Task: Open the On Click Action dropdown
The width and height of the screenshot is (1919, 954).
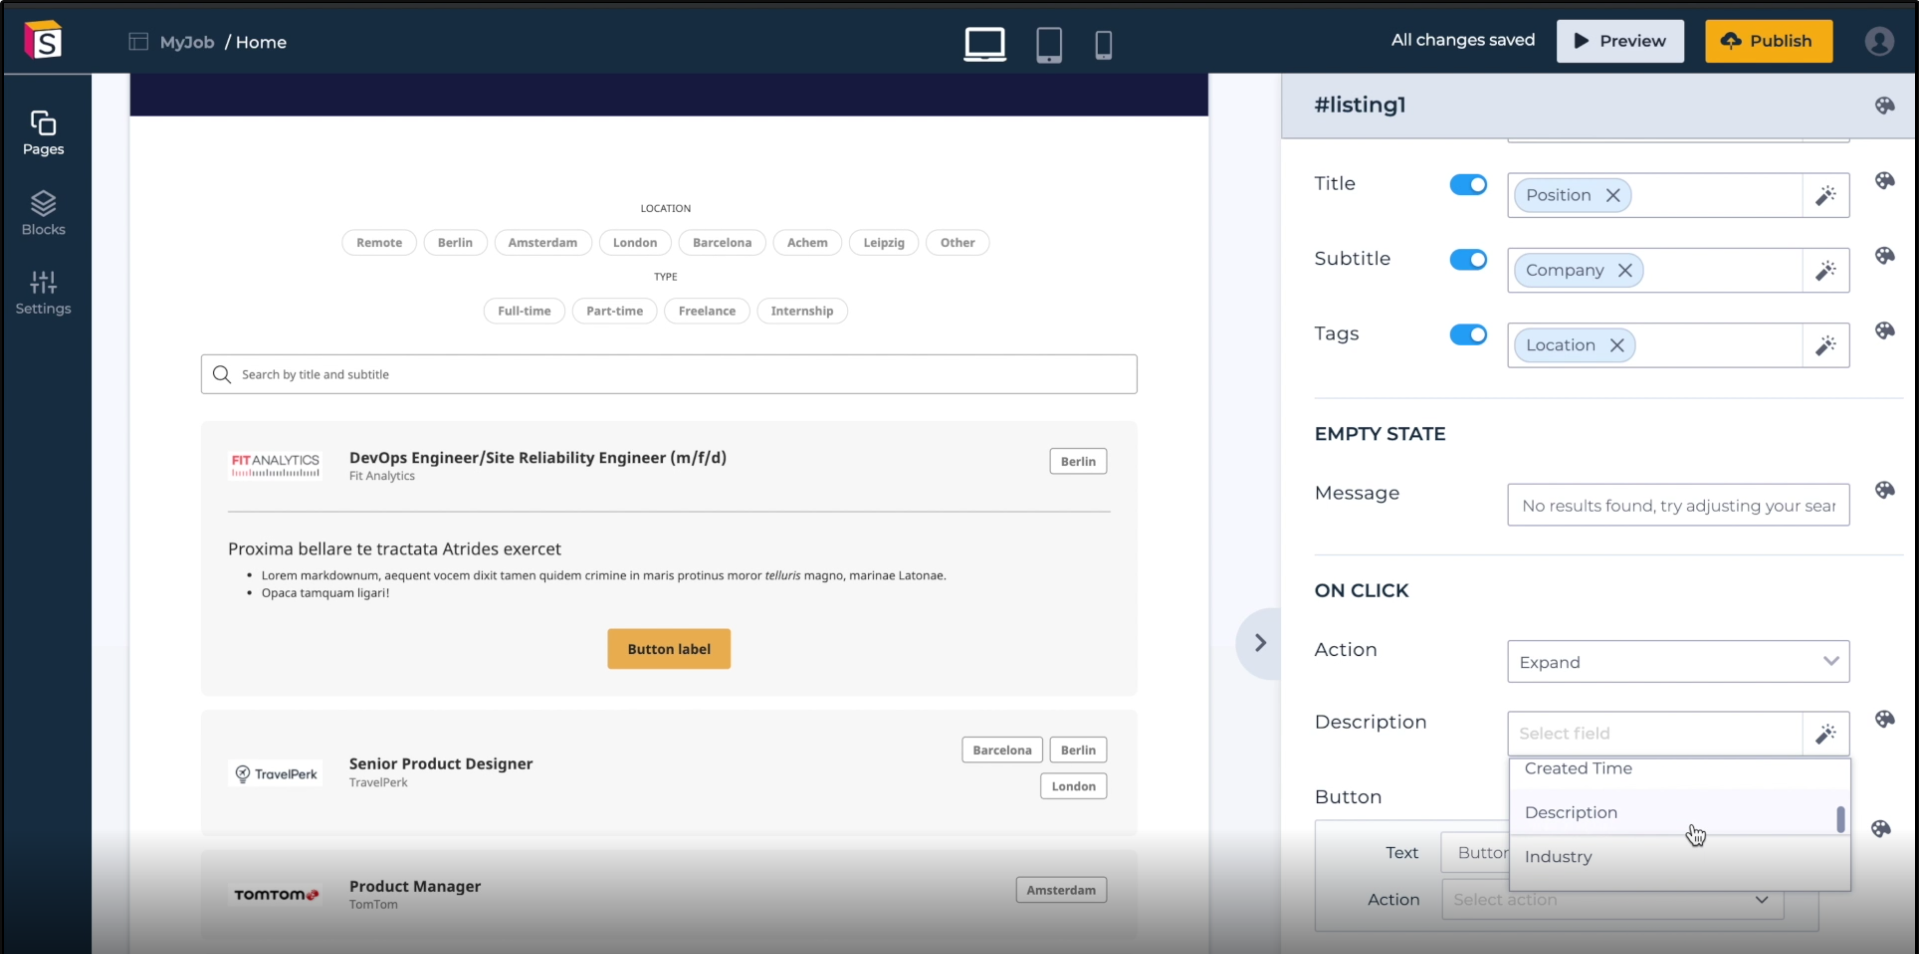Action: (1677, 662)
